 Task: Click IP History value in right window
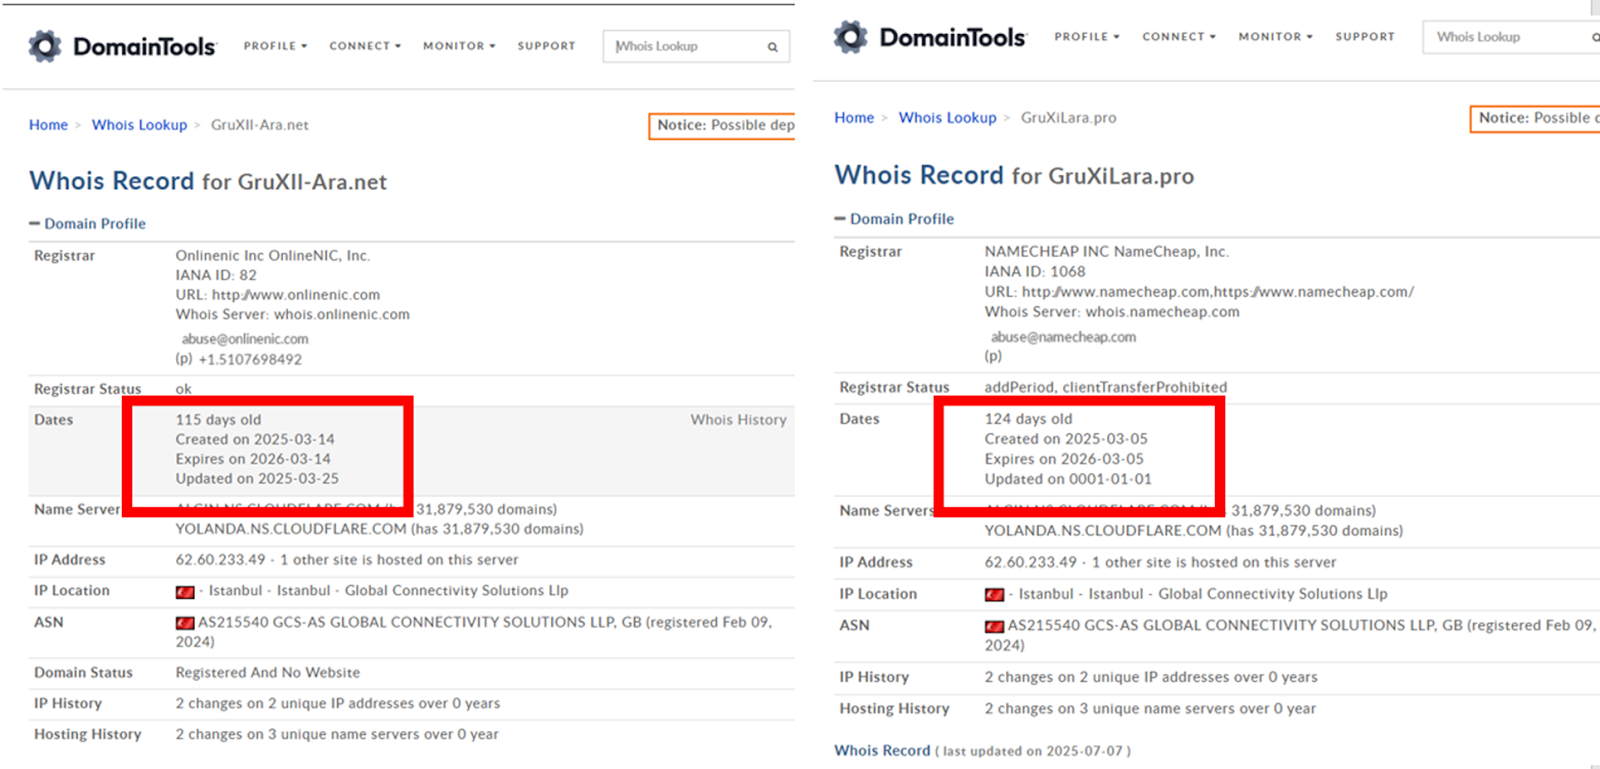click(x=1151, y=677)
